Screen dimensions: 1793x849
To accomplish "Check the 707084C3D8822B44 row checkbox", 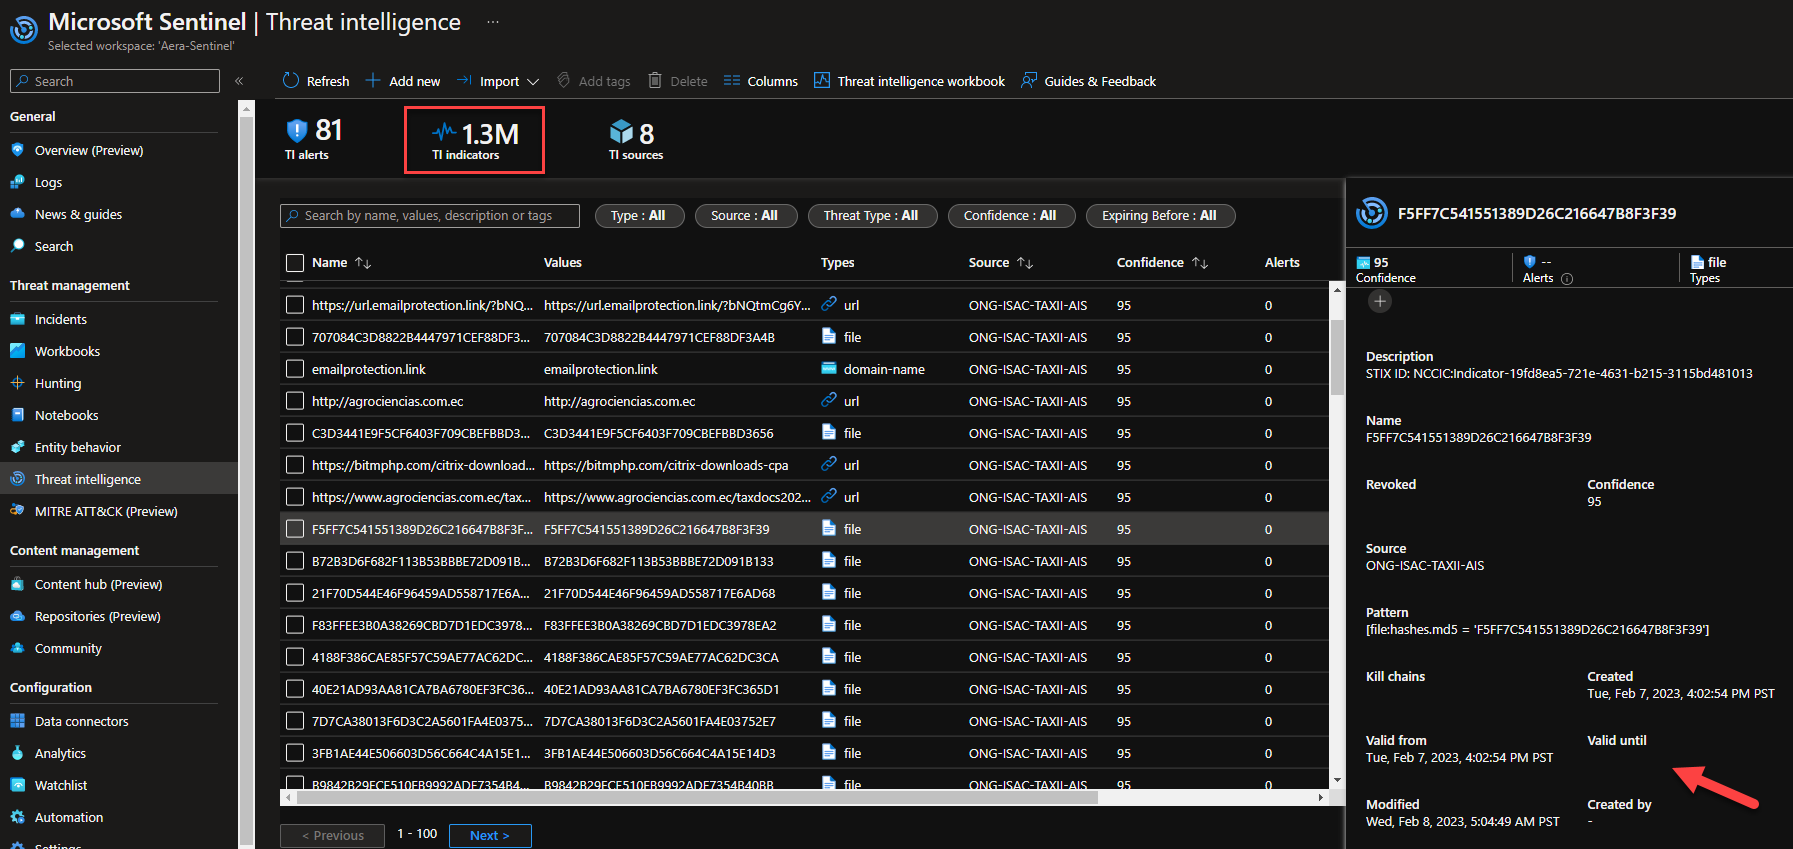I will (295, 337).
